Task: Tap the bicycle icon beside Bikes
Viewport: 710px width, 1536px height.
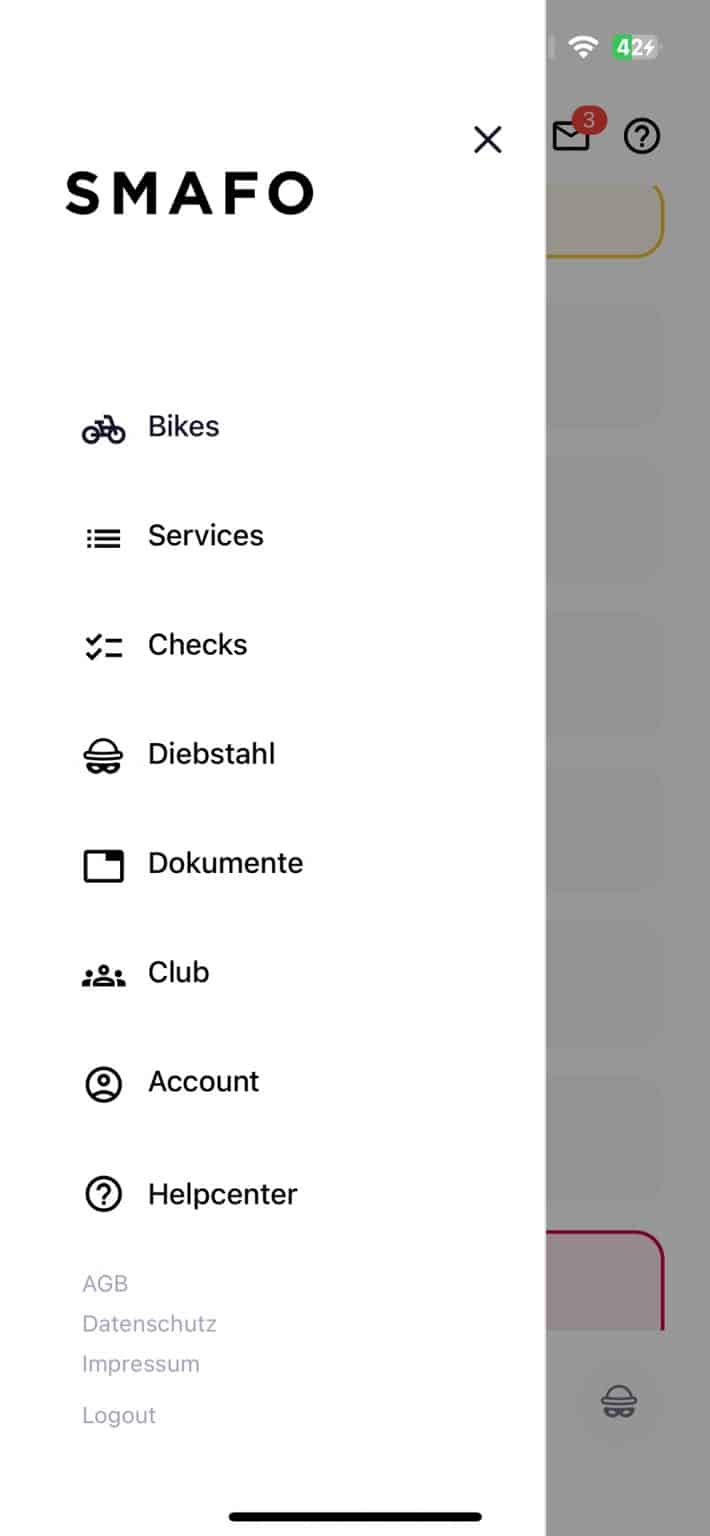Action: 103,430
